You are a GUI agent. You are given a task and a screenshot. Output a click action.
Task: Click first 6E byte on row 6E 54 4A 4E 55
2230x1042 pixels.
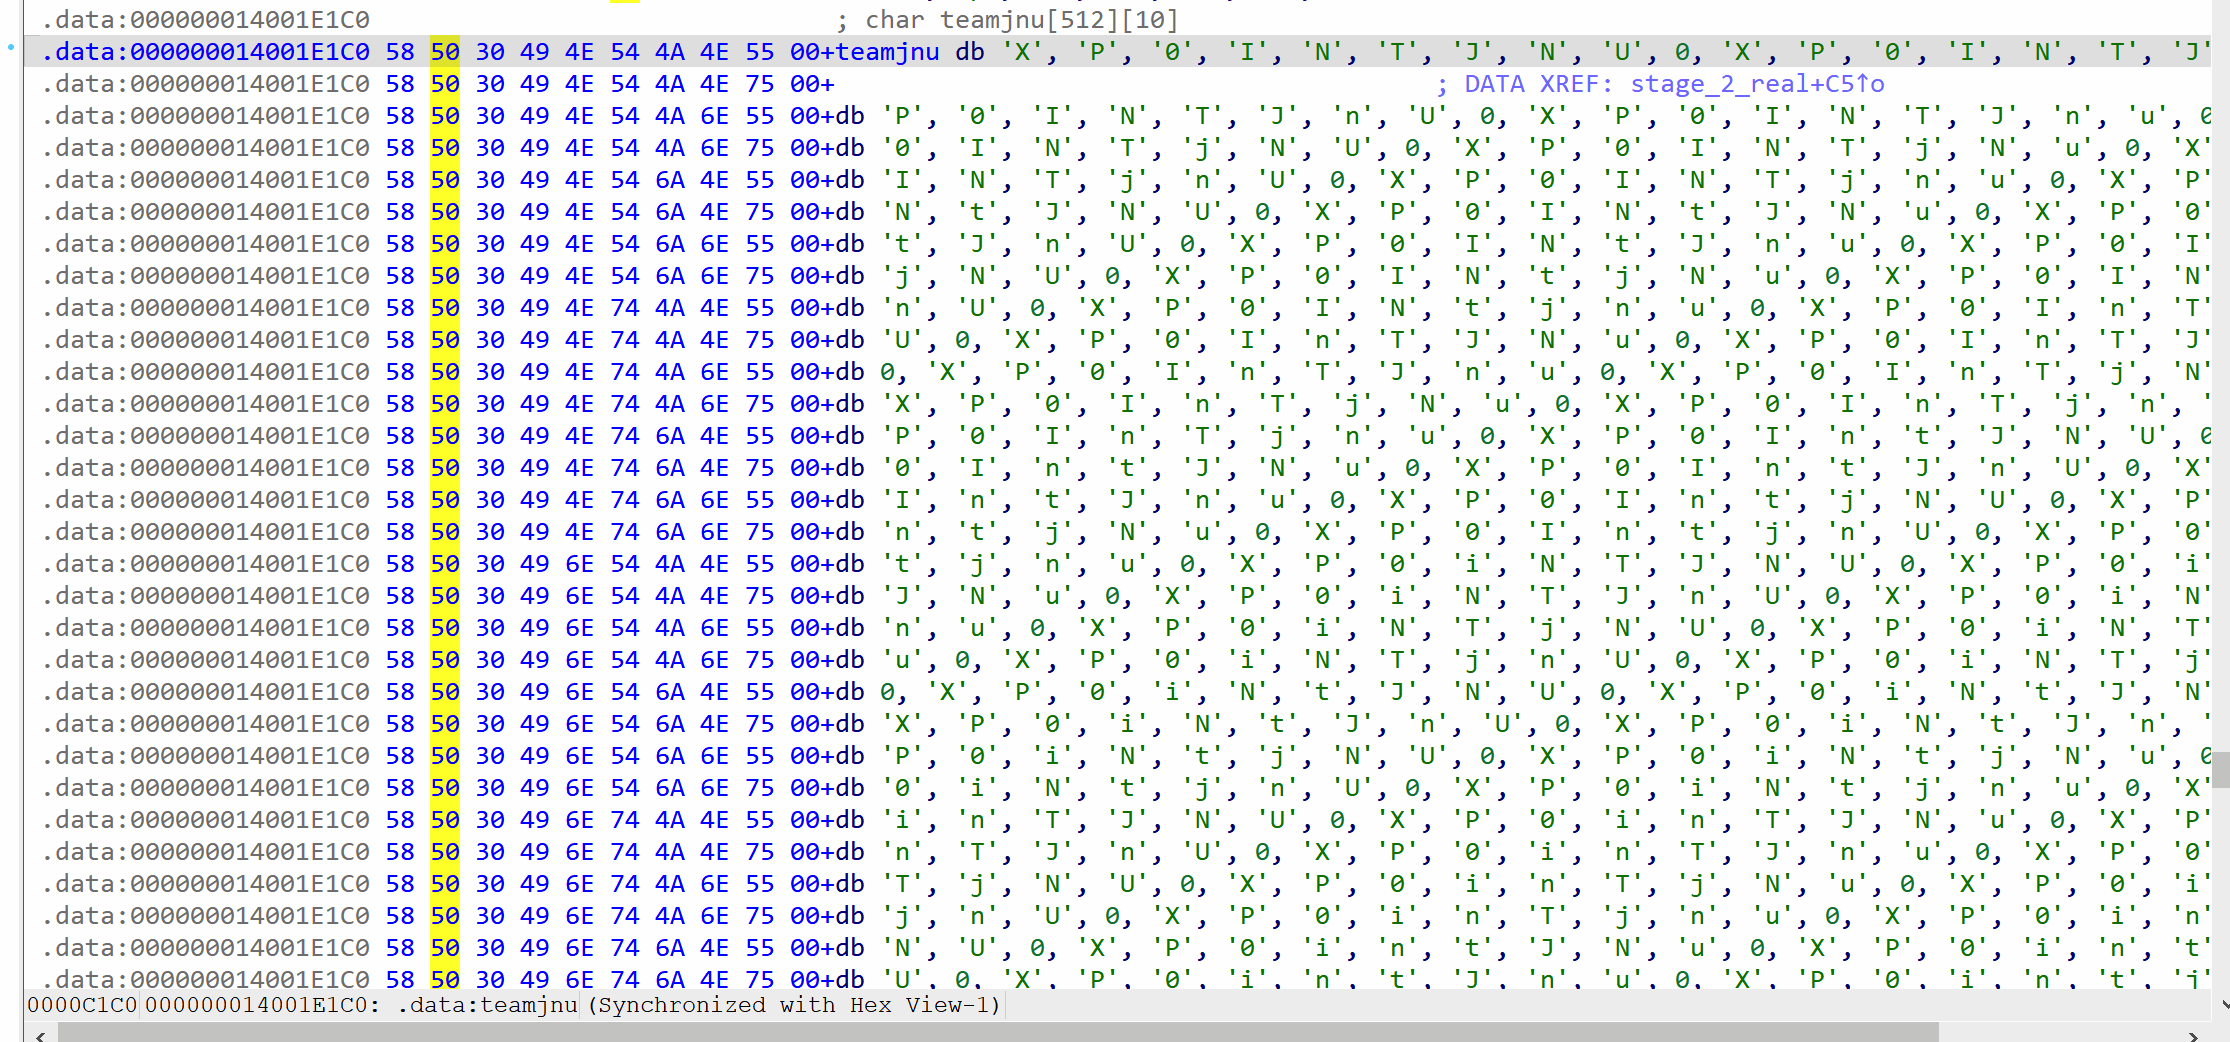[x=579, y=564]
